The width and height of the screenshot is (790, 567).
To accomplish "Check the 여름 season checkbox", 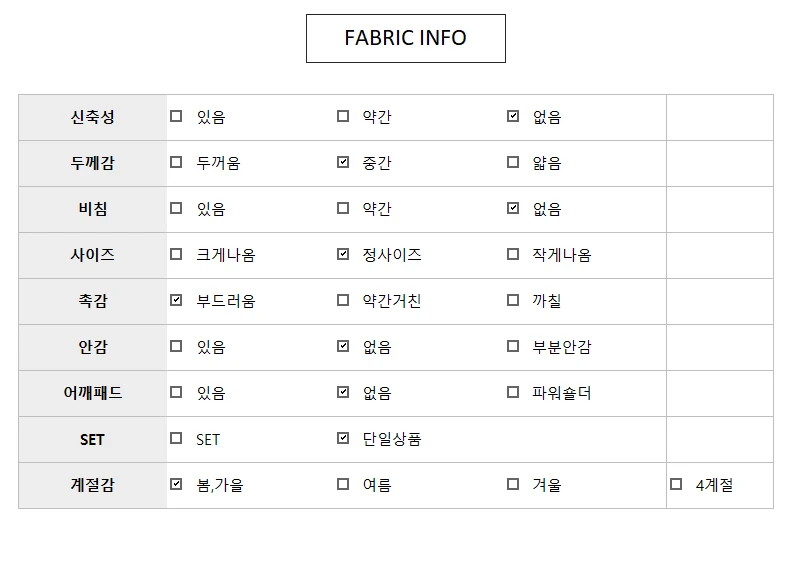I will coord(343,484).
